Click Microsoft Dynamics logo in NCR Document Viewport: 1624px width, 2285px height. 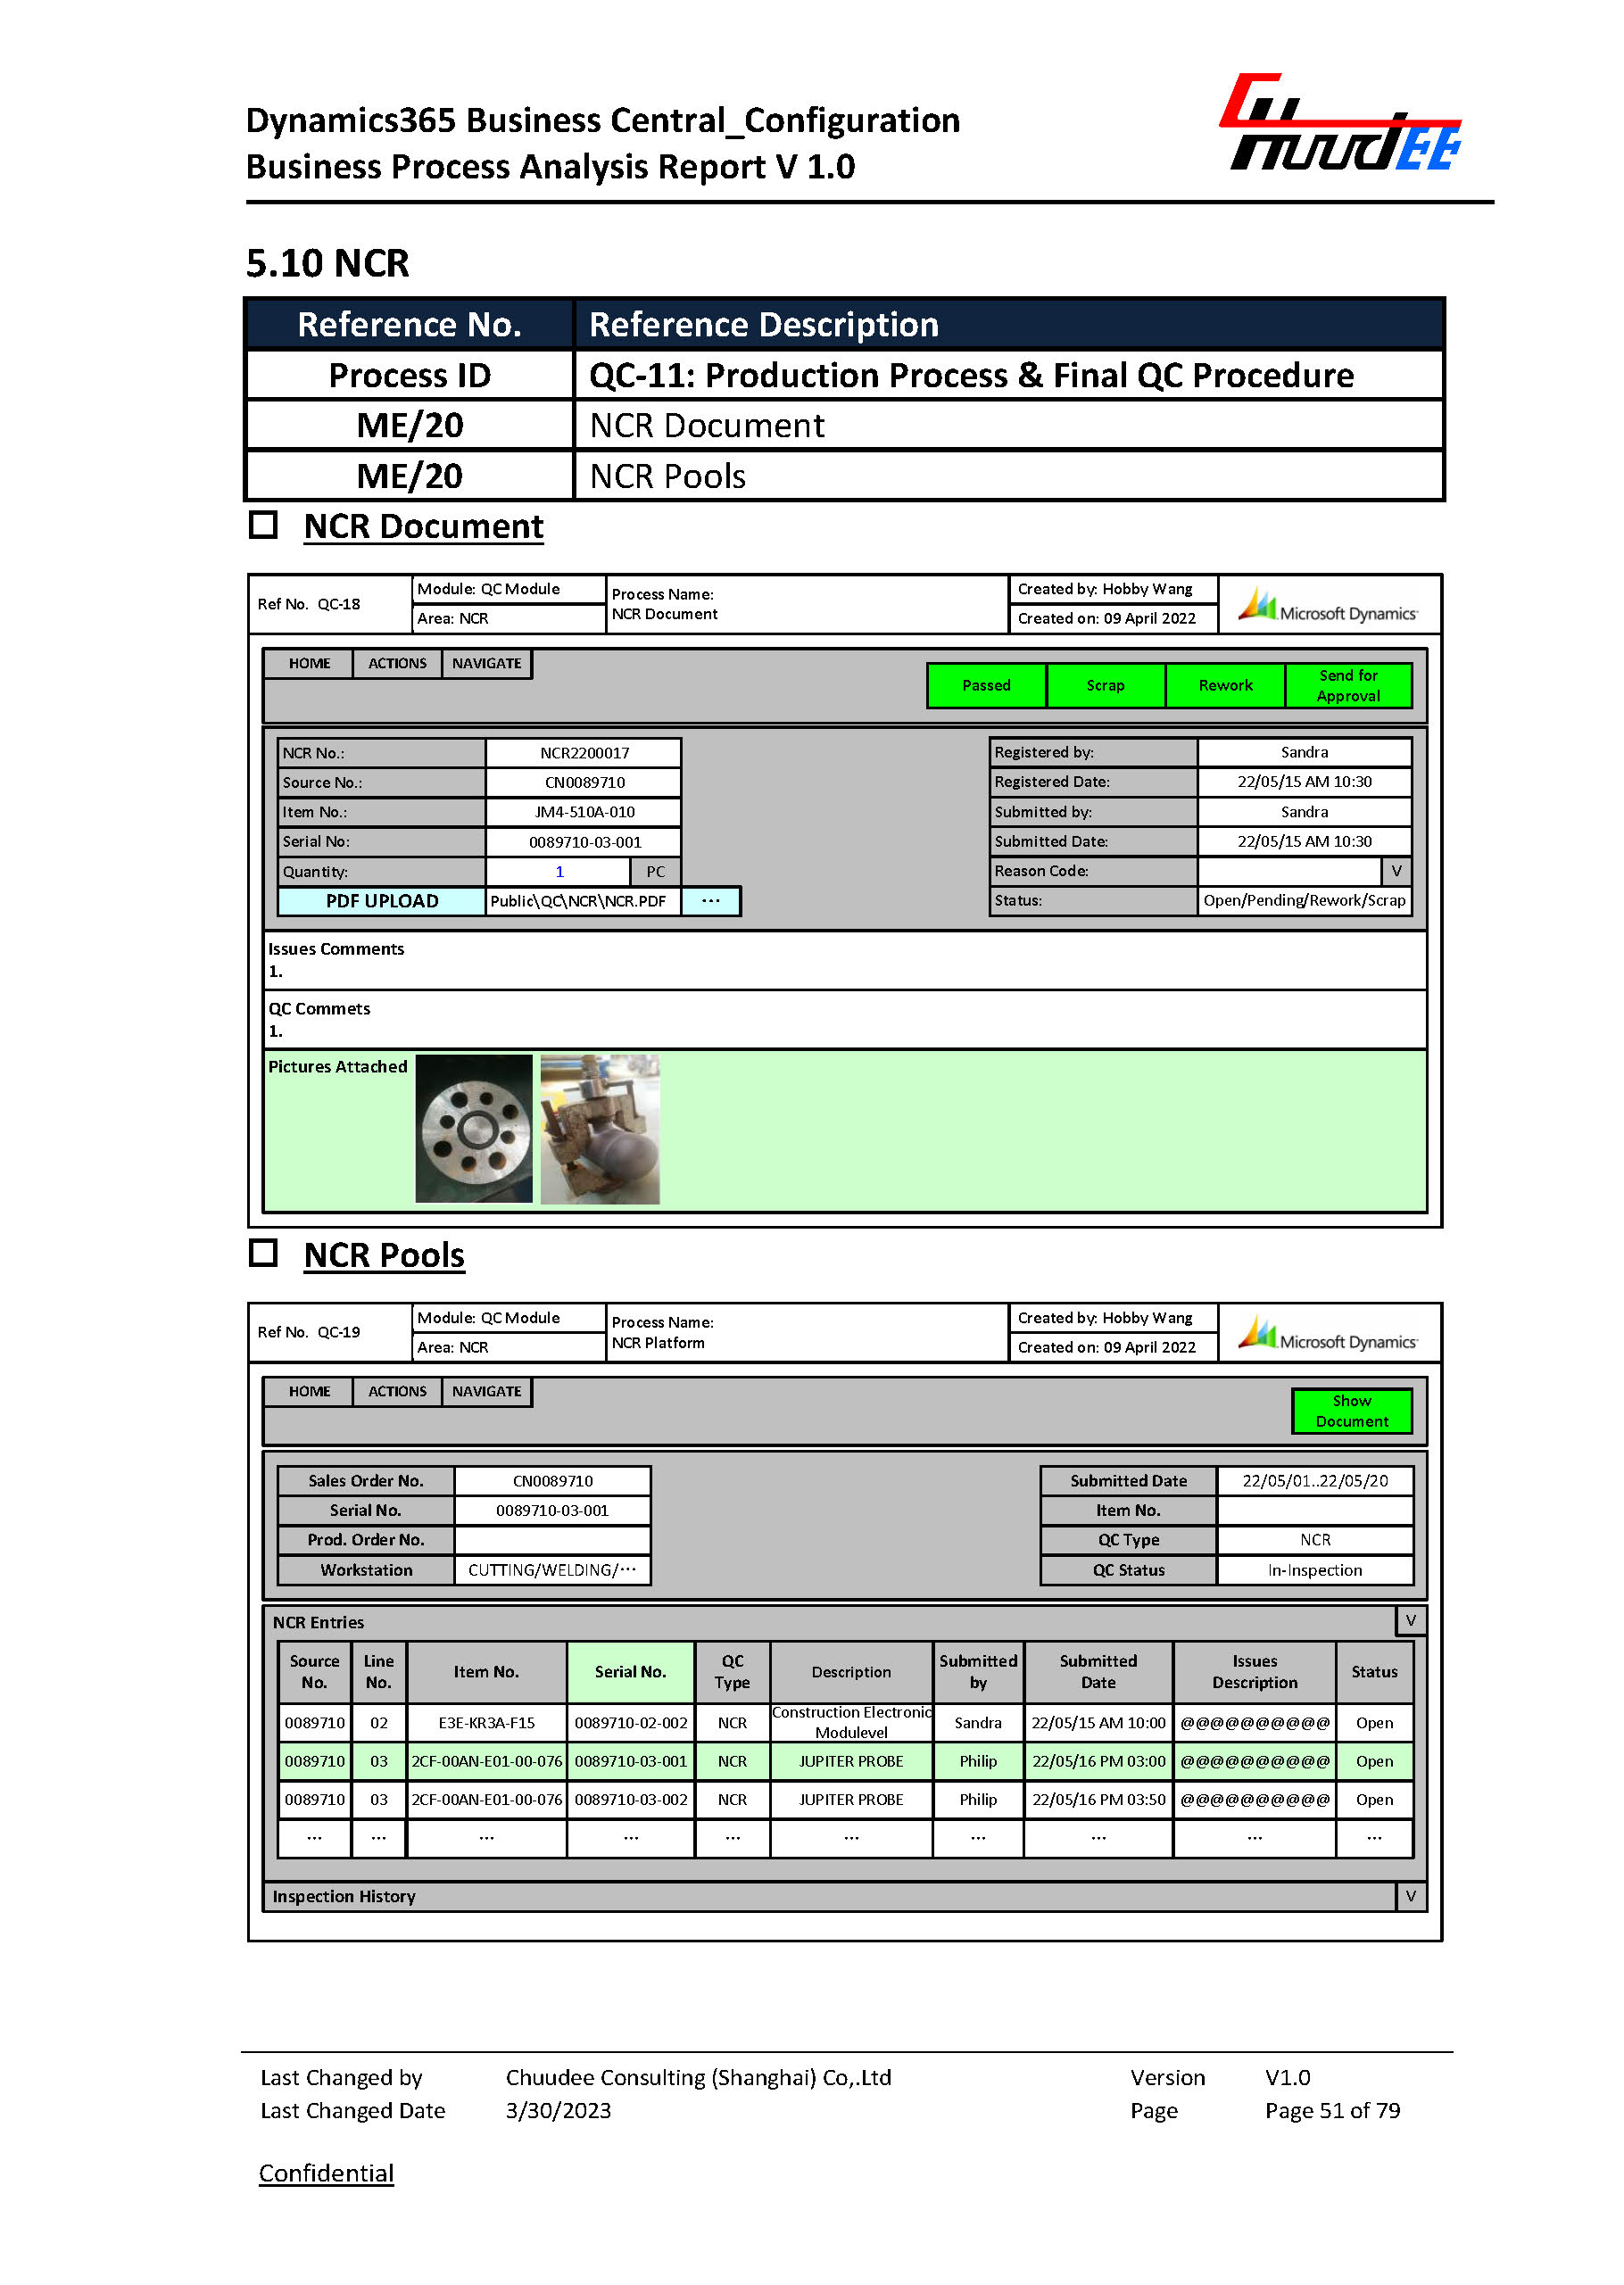tap(1328, 605)
